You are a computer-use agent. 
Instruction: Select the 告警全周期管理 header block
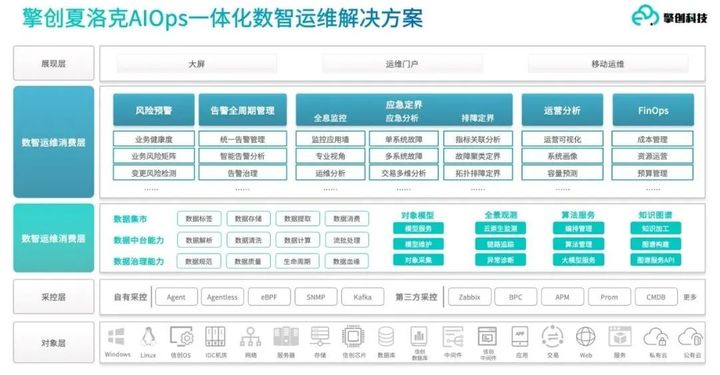(242, 110)
